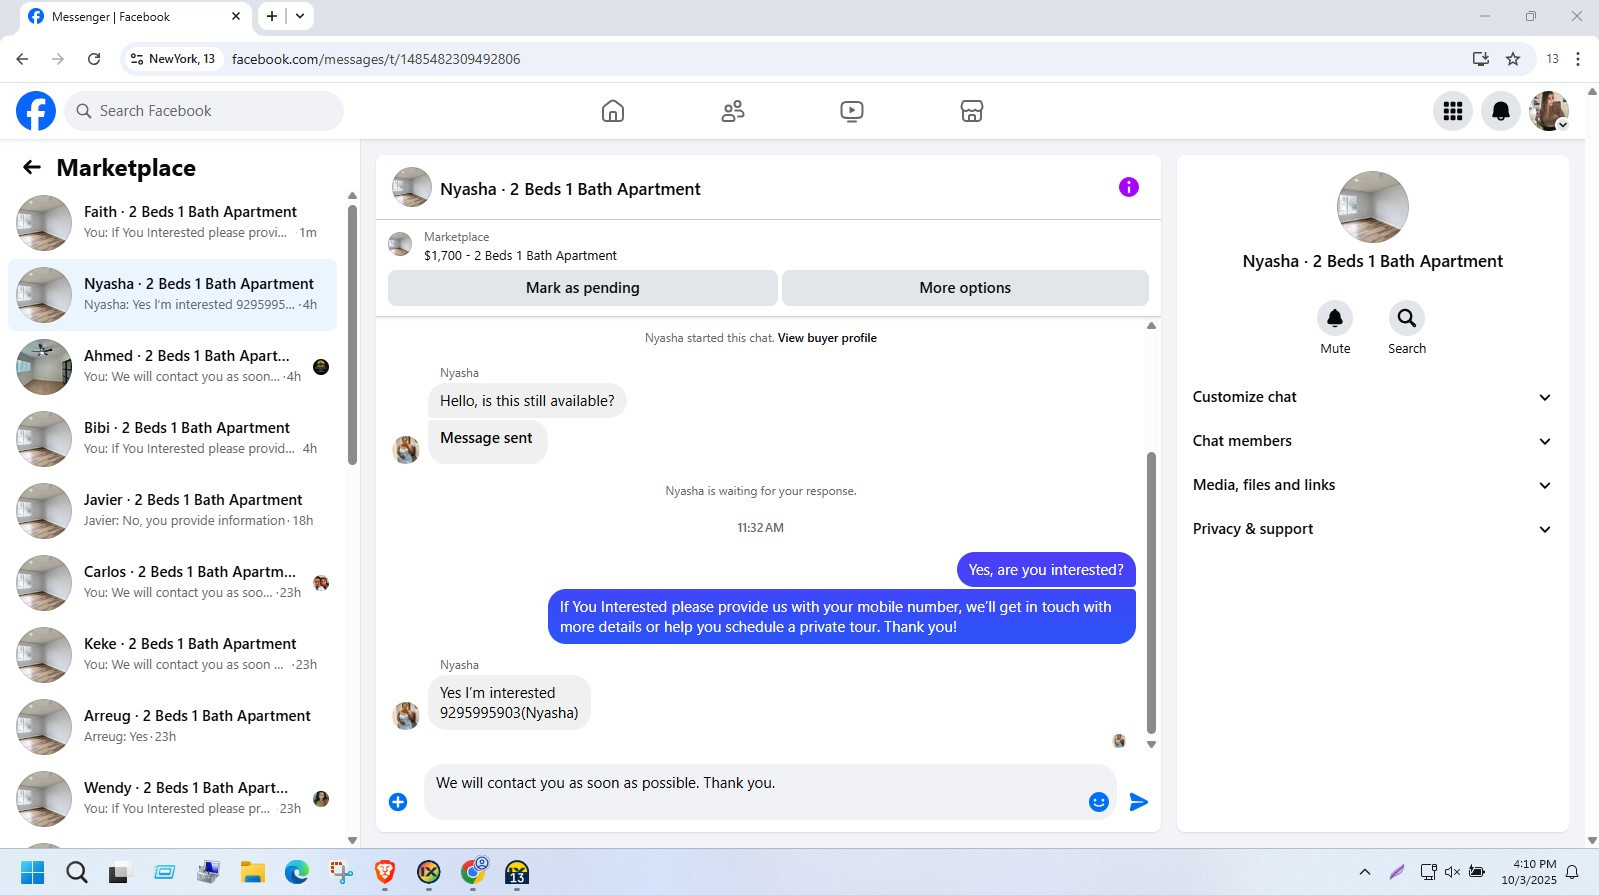Open Faith apartment conversation
The height and width of the screenshot is (895, 1599).
(x=172, y=223)
